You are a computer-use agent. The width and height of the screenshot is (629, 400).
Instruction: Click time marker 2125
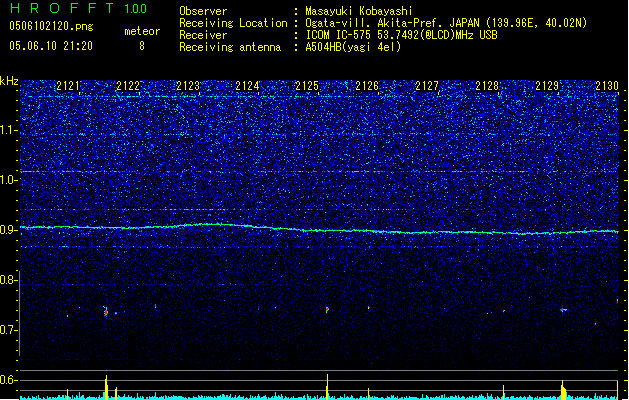[307, 86]
